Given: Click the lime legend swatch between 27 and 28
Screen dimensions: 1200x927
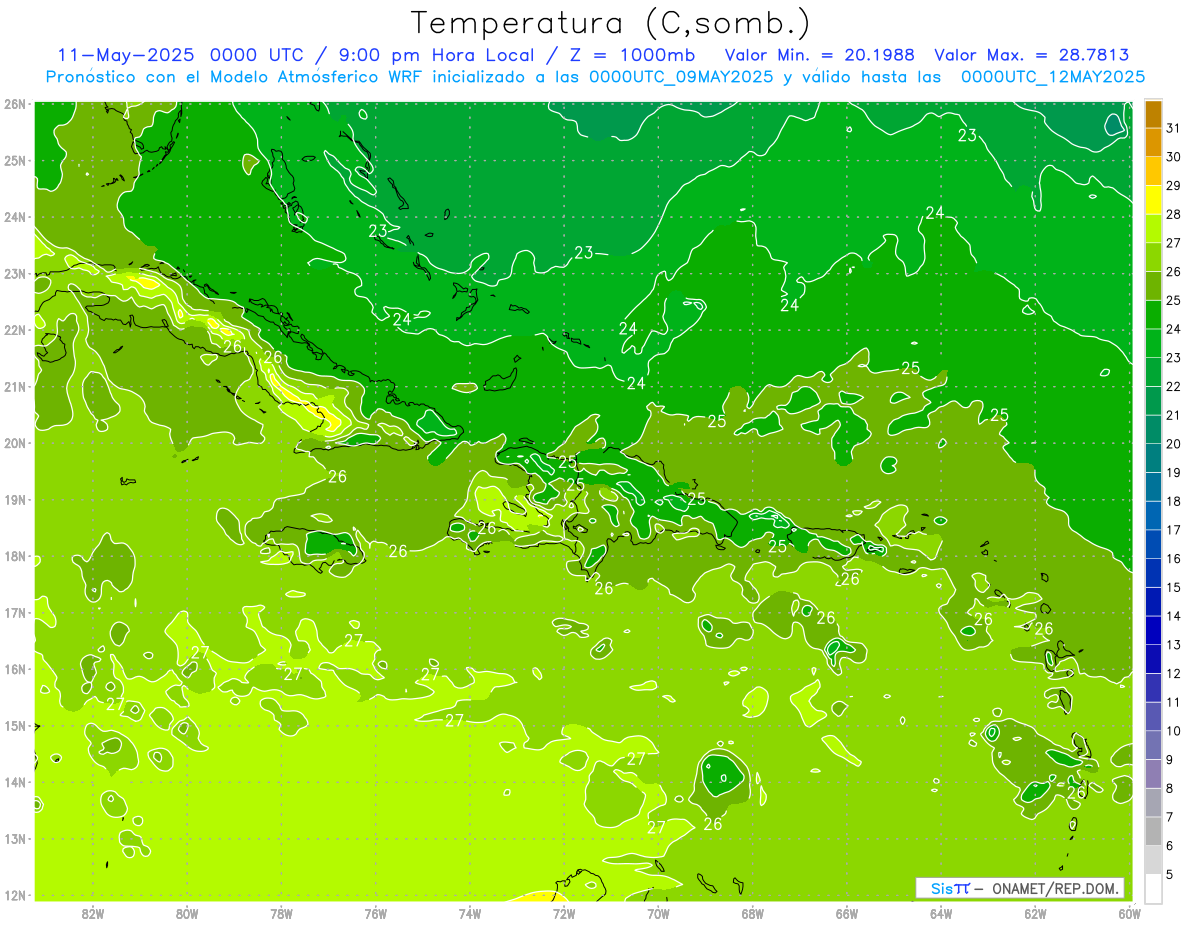Looking at the screenshot, I should tap(1153, 228).
